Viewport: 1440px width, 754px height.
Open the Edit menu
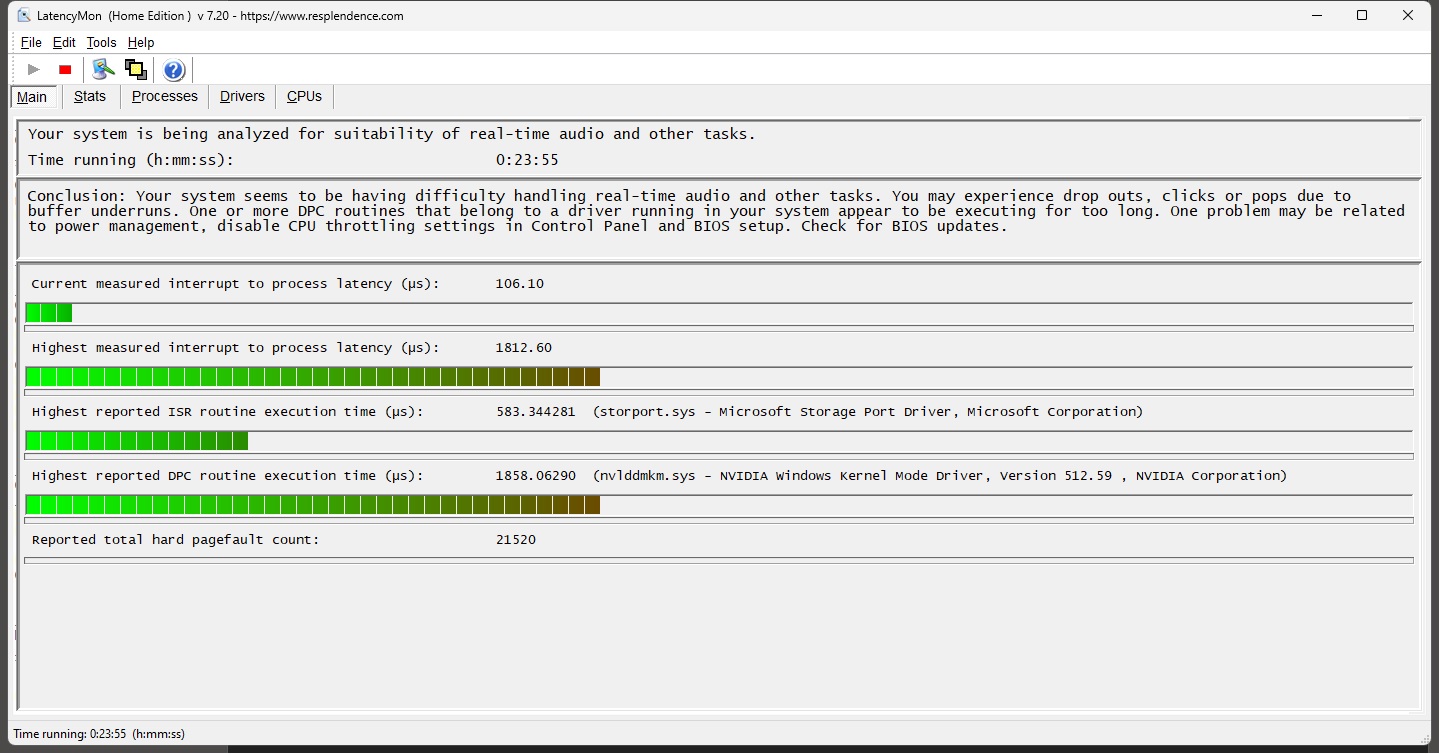point(64,42)
